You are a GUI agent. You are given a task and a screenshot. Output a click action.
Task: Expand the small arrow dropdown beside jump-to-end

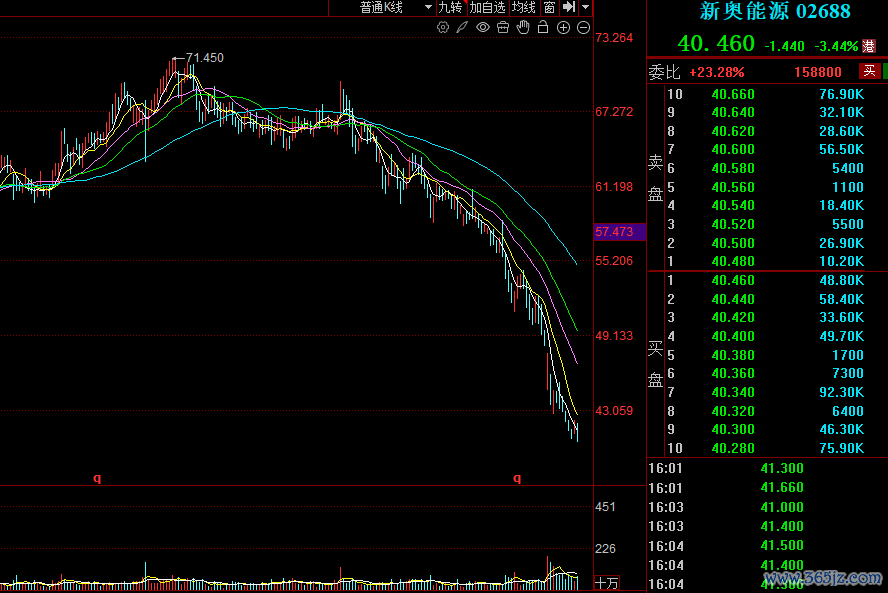click(x=586, y=7)
